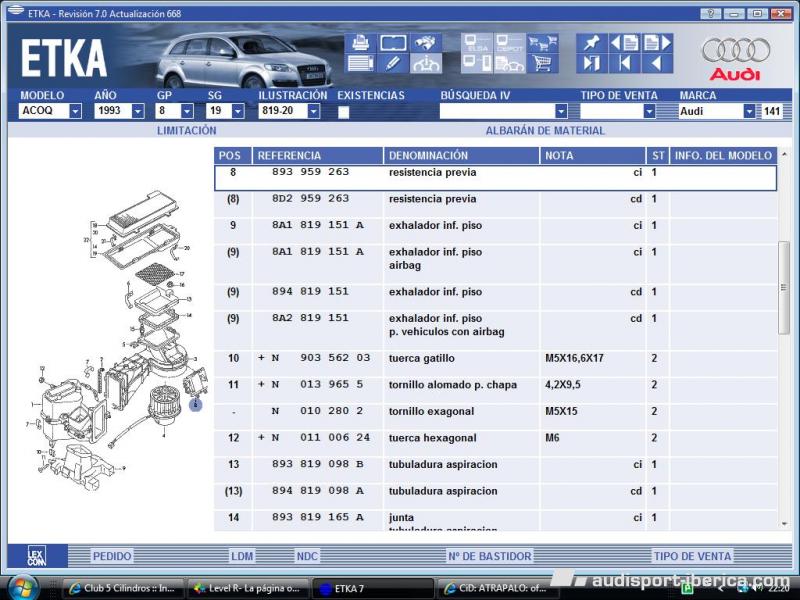
Task: Click the Audi rings logo
Action: [x=735, y=50]
